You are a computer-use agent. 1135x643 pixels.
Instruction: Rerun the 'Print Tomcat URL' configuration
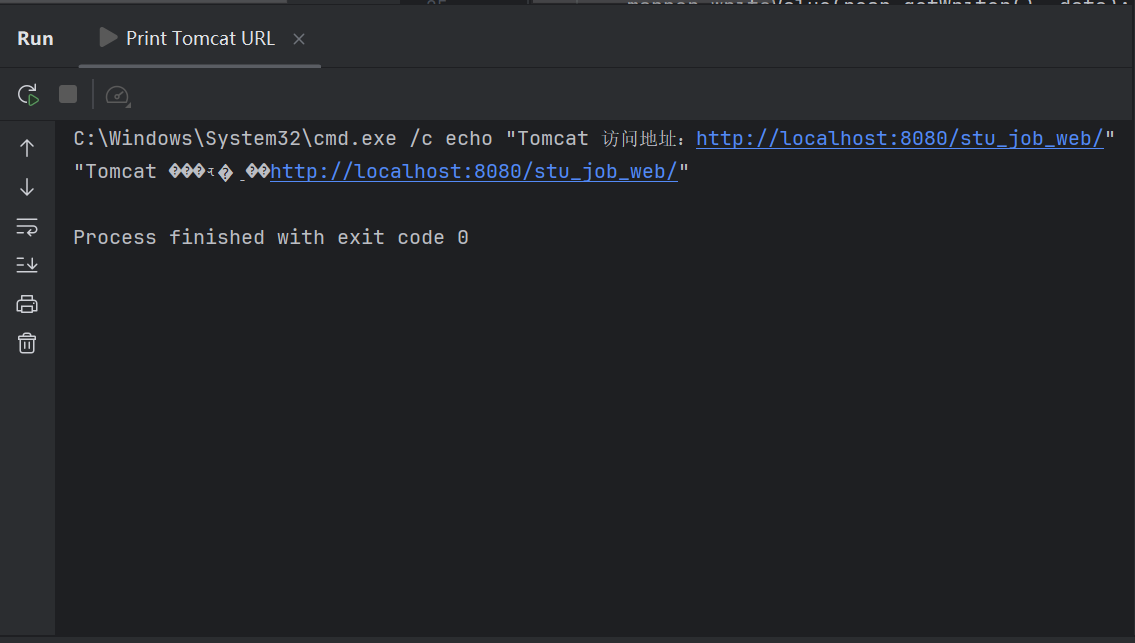coord(27,94)
